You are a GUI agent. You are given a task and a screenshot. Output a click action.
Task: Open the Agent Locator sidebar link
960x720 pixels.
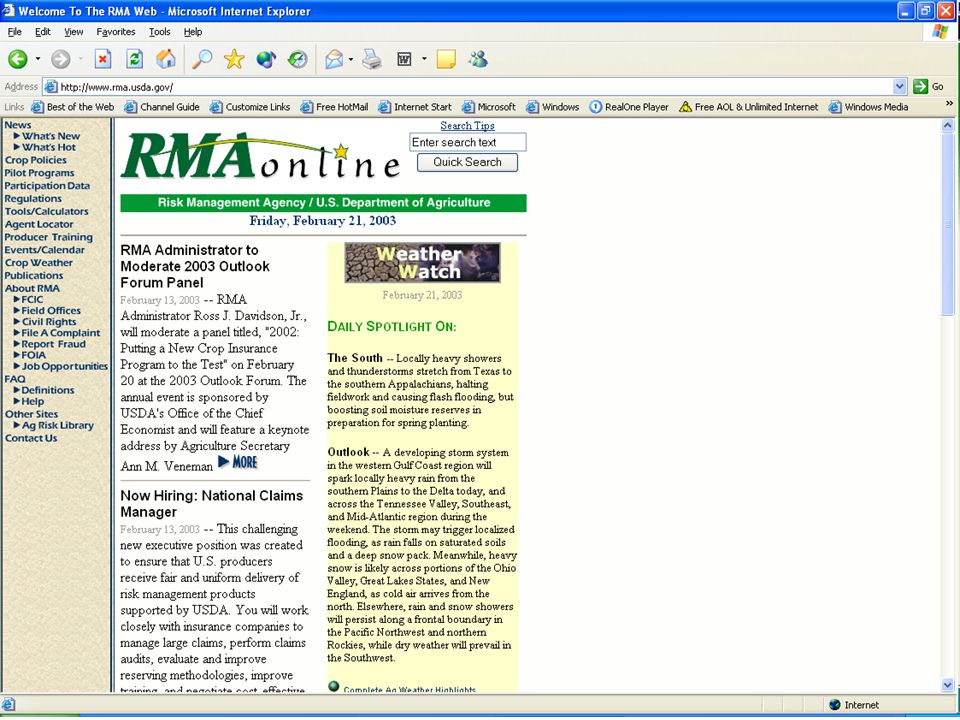tap(39, 224)
